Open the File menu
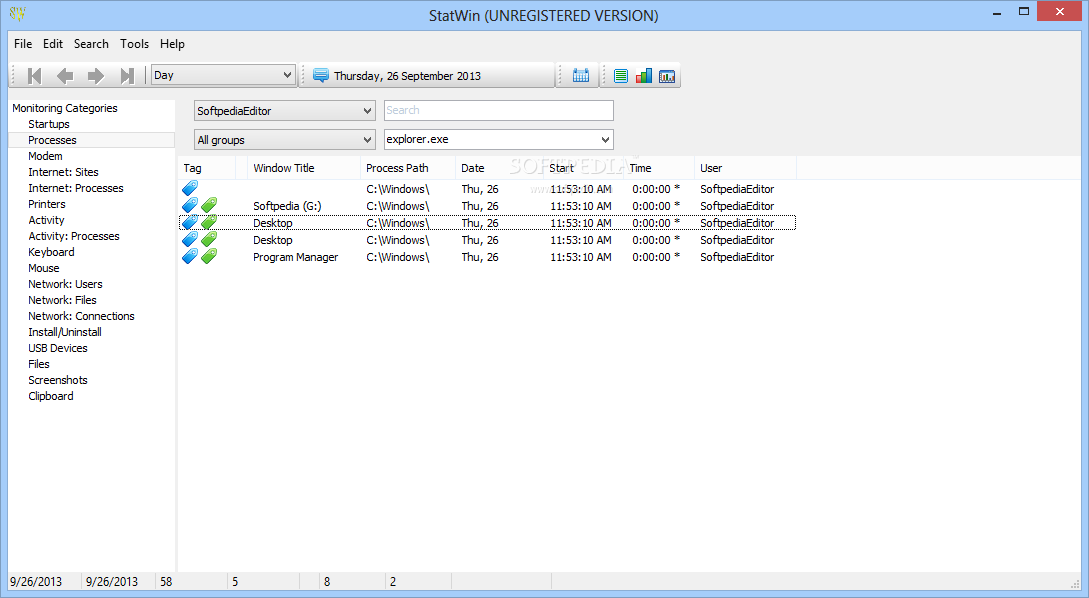1089x598 pixels. coord(23,44)
